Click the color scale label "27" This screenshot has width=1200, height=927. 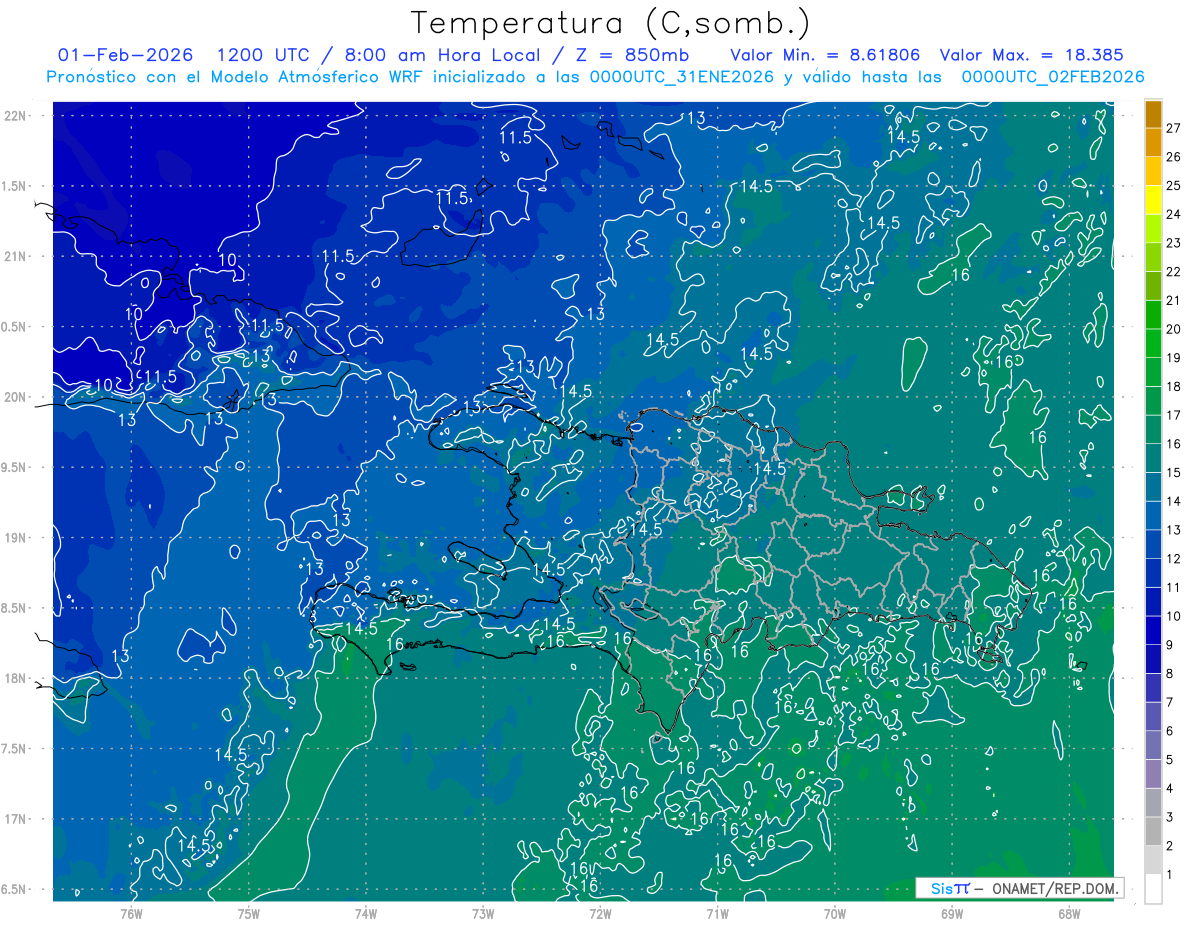[1174, 128]
